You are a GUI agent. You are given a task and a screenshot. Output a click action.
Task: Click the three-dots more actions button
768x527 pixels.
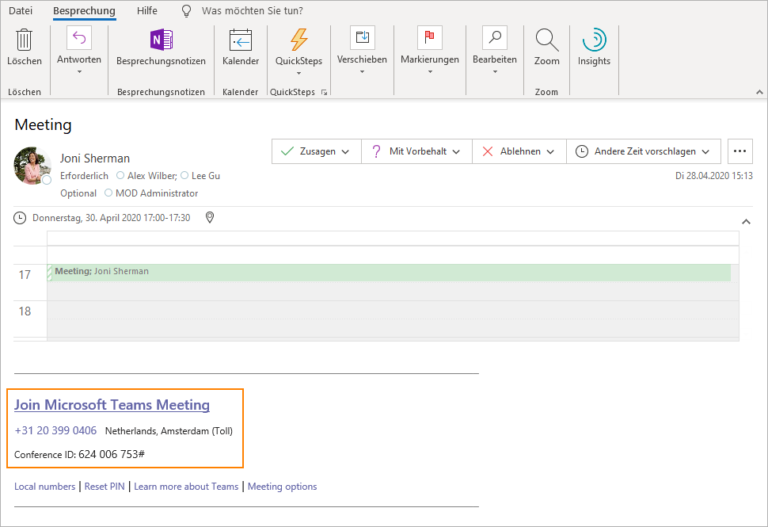coord(740,151)
